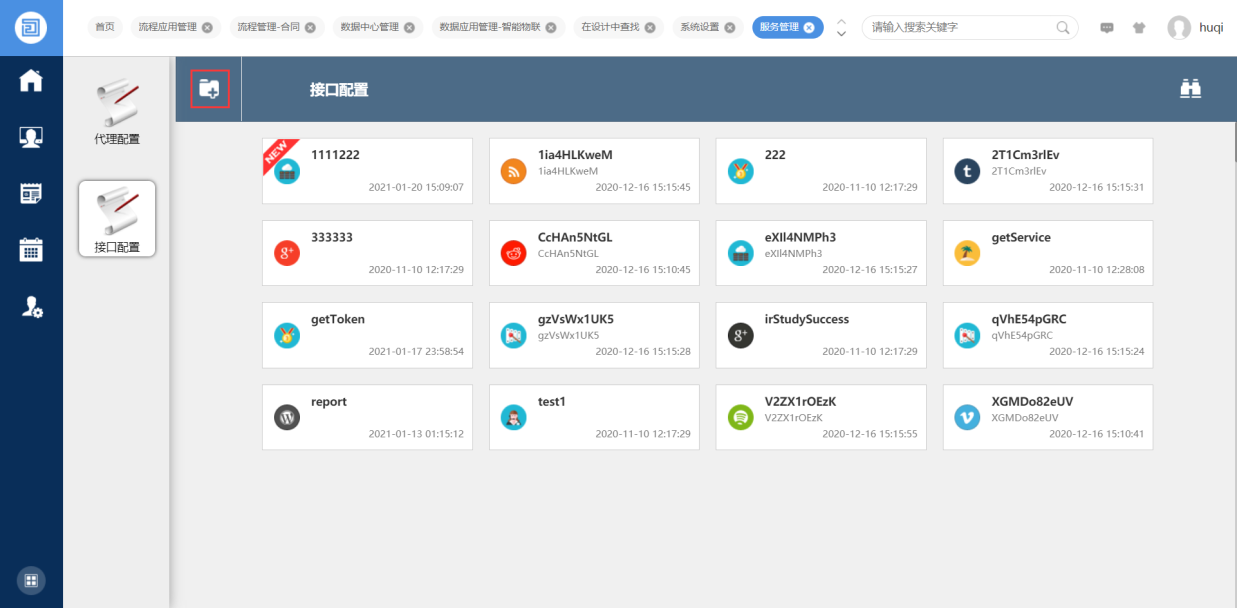The image size is (1237, 608).
Task: Expand tab list up arrow
Action: pyautogui.click(x=841, y=21)
